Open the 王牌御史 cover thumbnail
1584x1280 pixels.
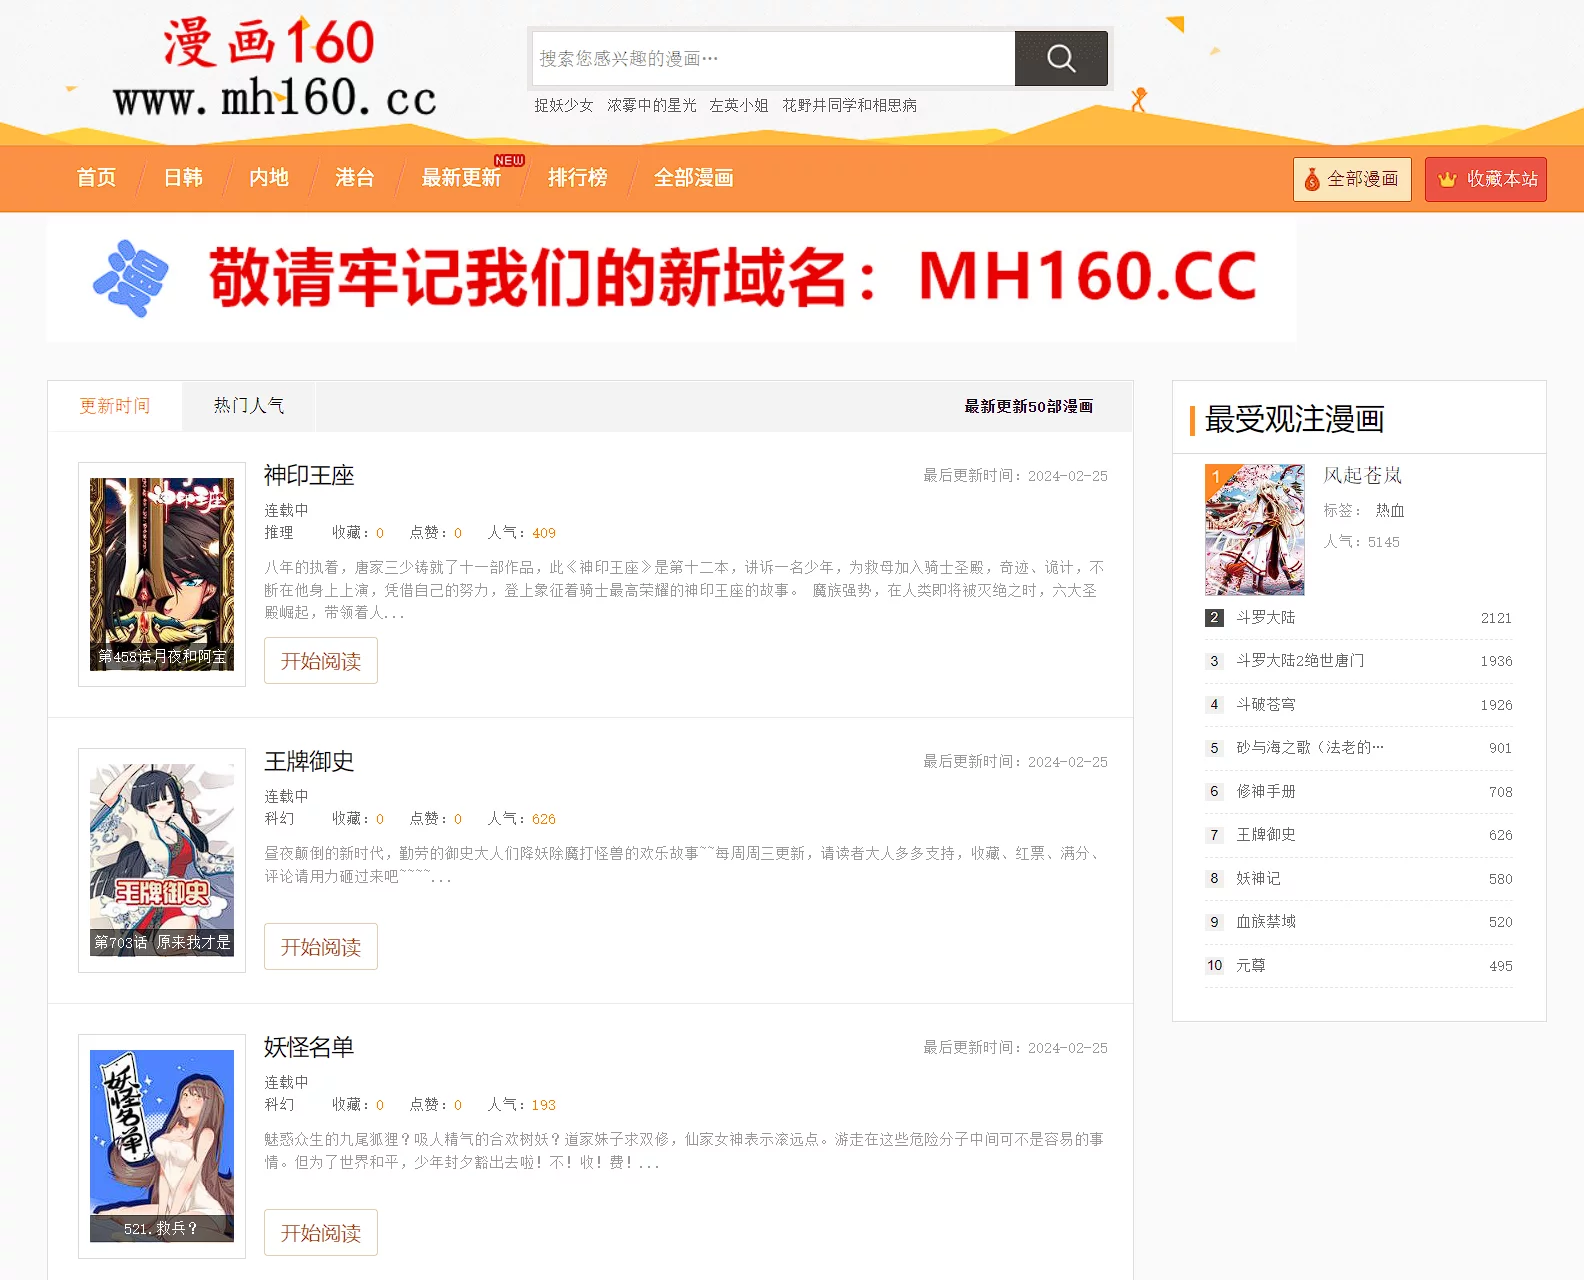coord(162,860)
